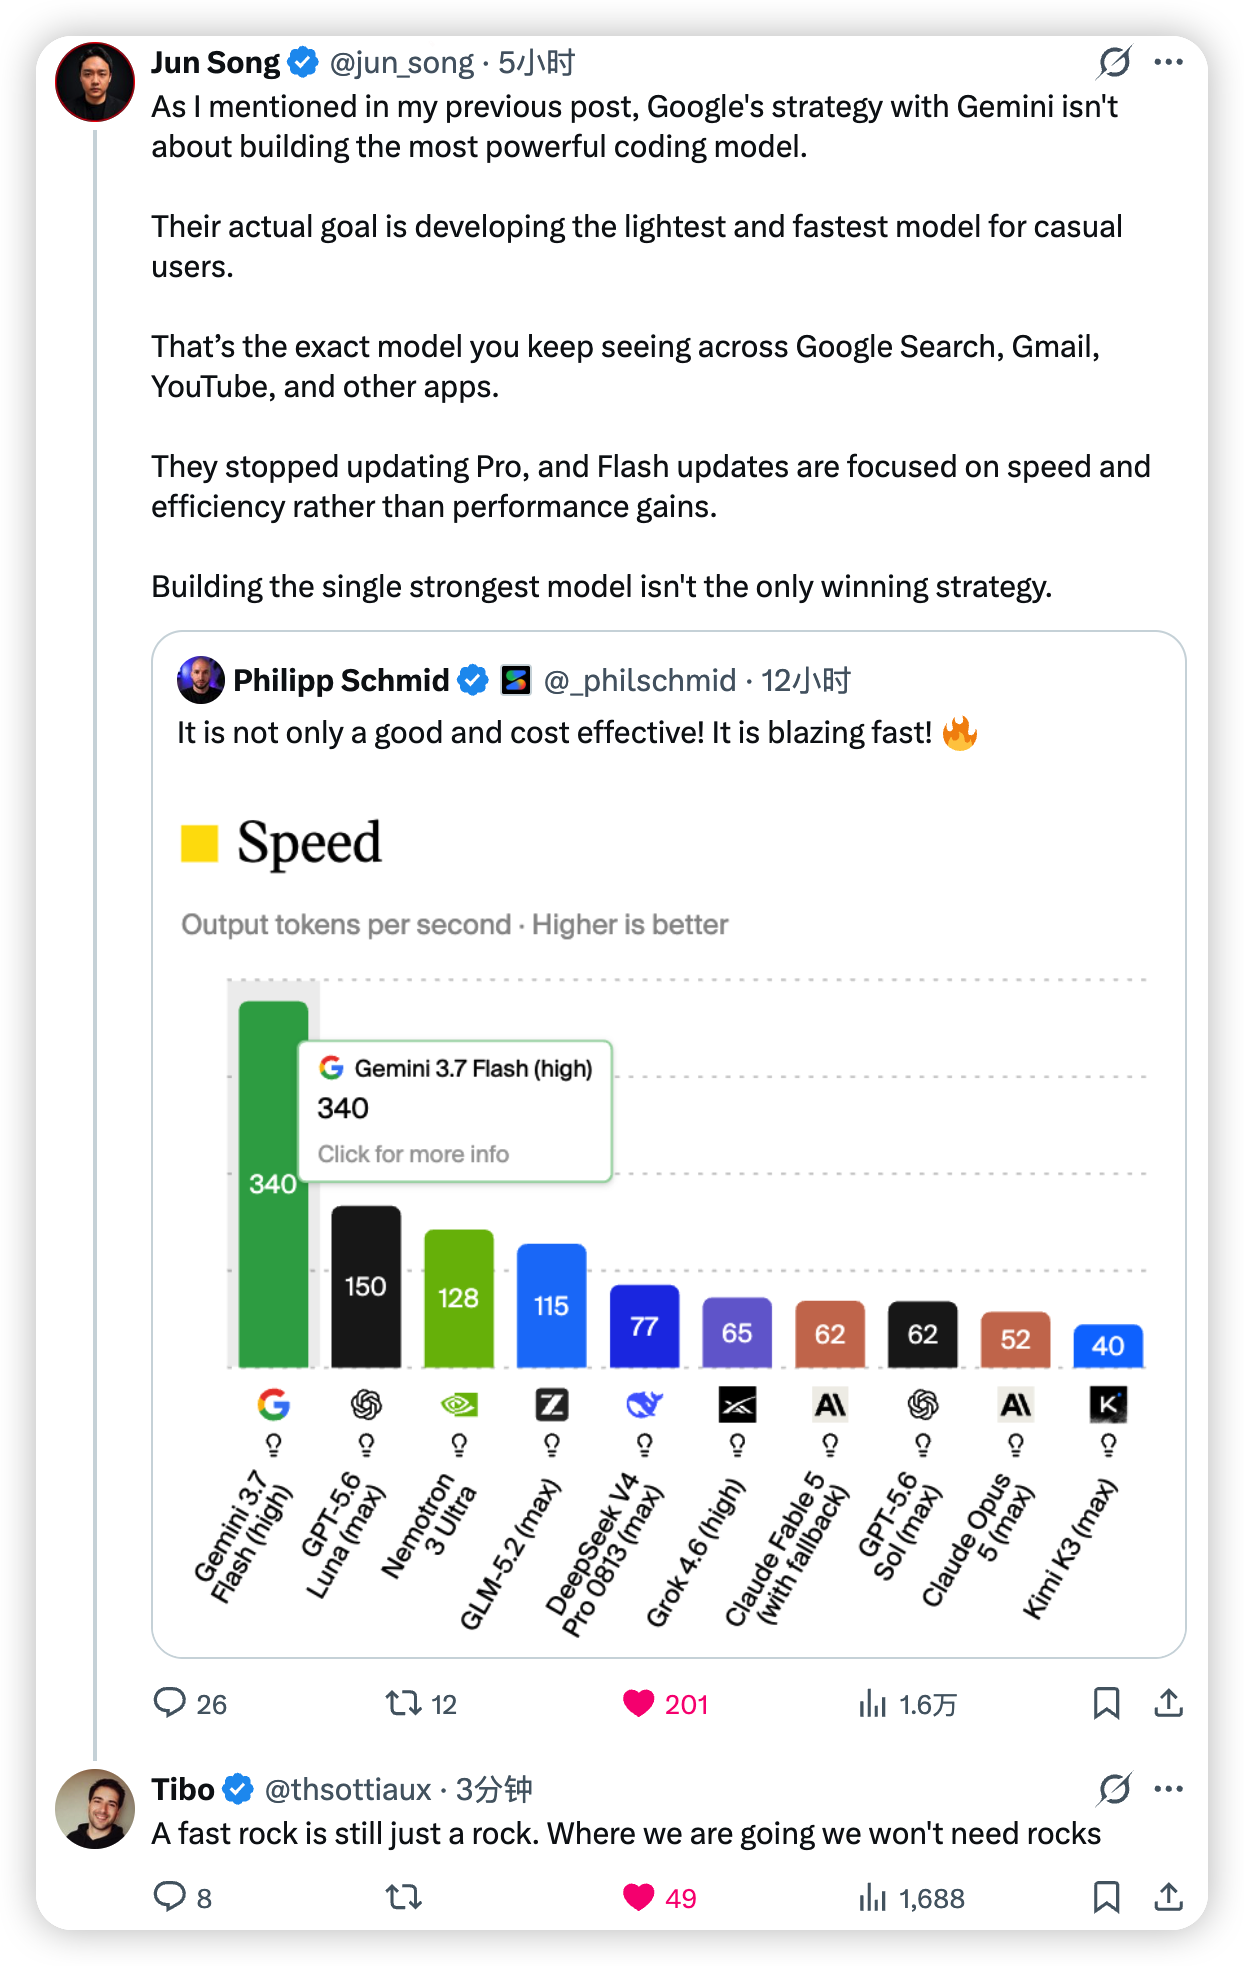
Task: Click the green Gemini 3.7 Flash bar
Action: (x=273, y=1184)
